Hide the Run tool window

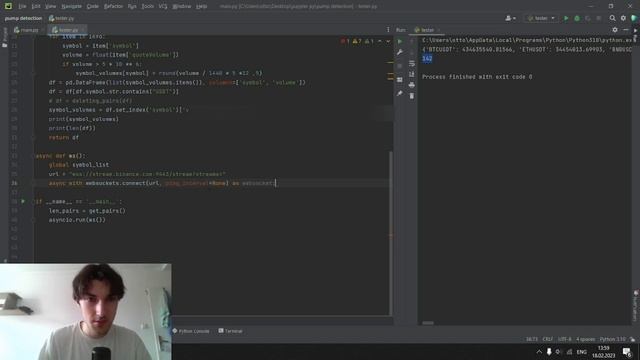pos(625,30)
